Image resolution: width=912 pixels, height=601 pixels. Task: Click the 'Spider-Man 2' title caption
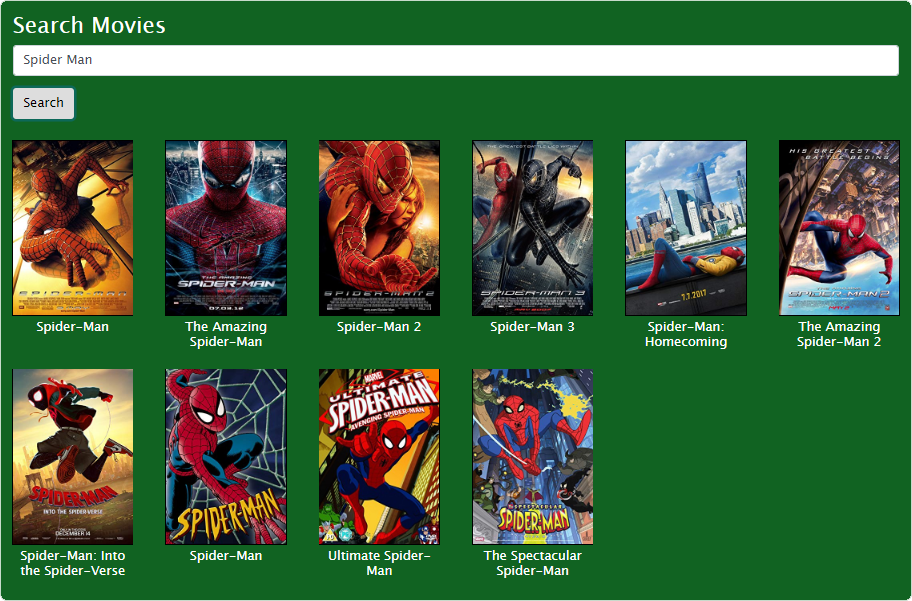379,327
